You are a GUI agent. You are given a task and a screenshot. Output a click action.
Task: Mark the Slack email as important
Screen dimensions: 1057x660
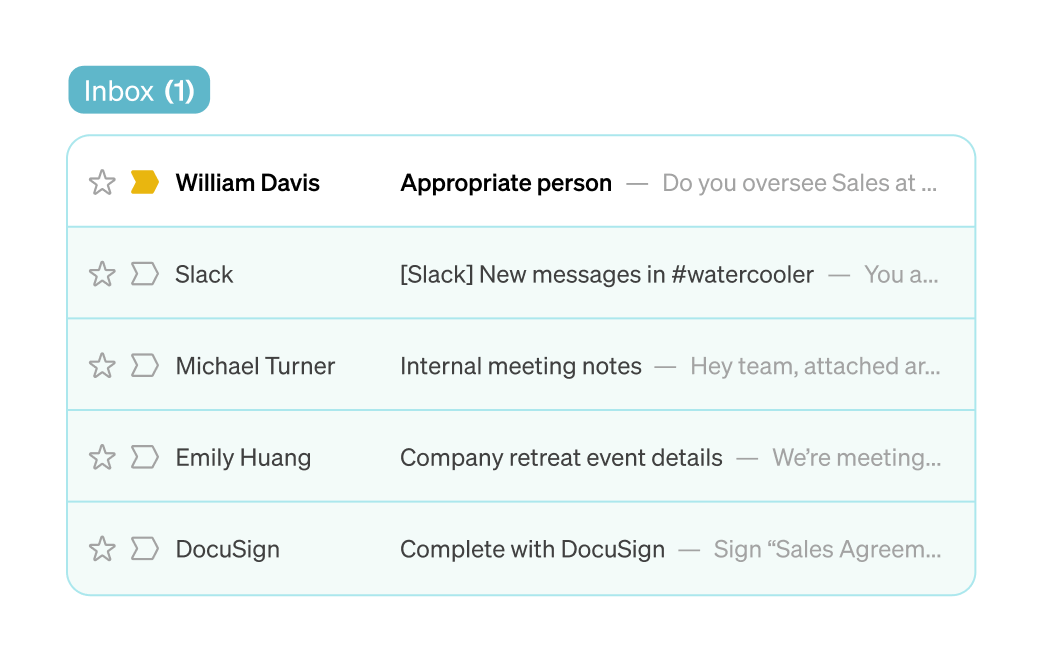click(145, 275)
